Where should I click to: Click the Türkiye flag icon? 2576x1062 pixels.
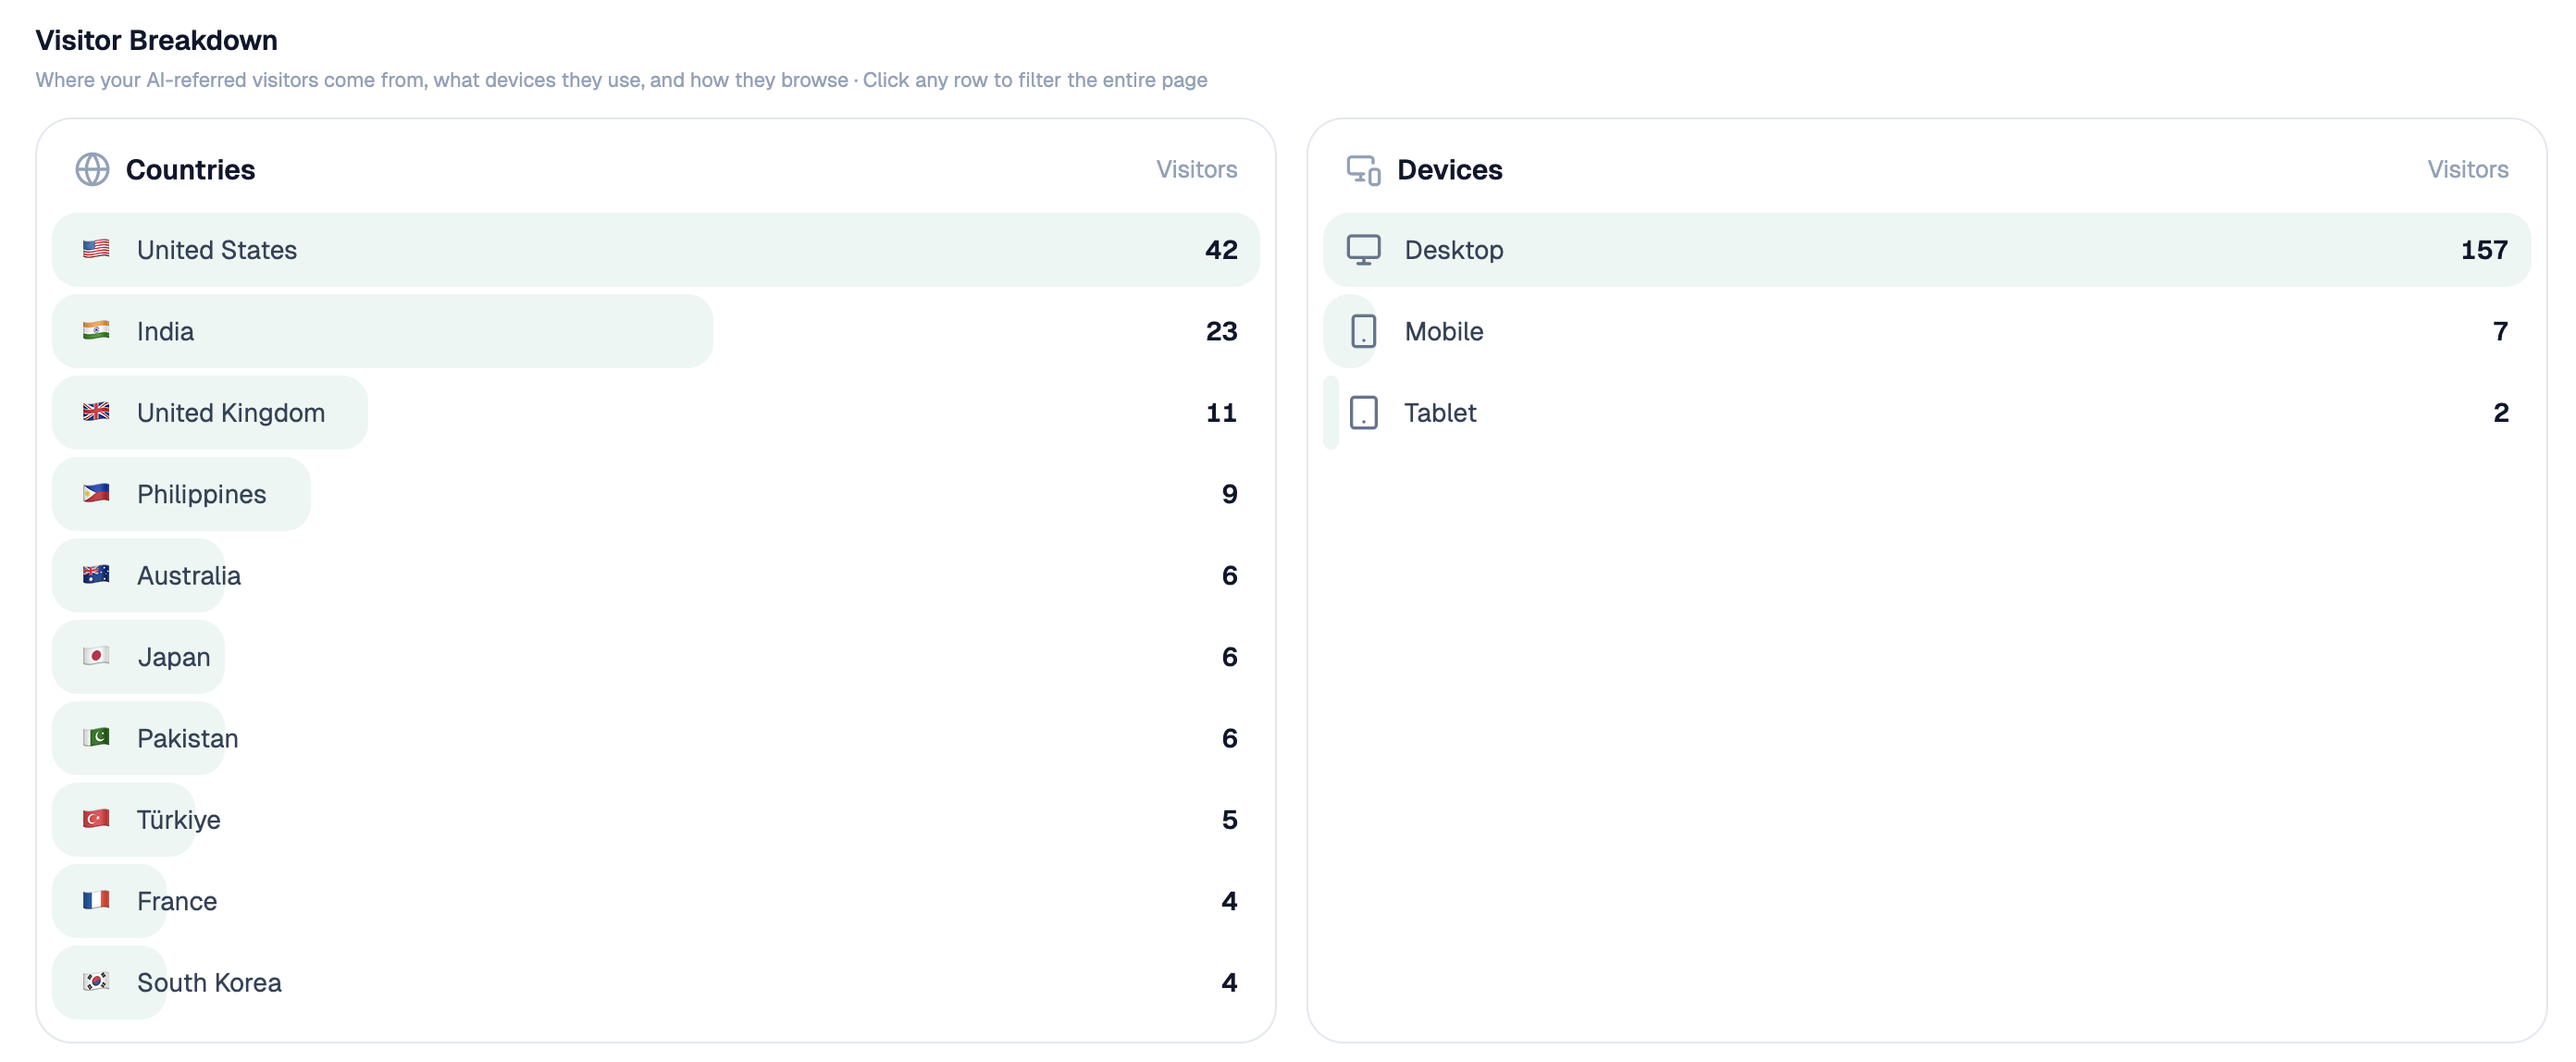(x=96, y=819)
